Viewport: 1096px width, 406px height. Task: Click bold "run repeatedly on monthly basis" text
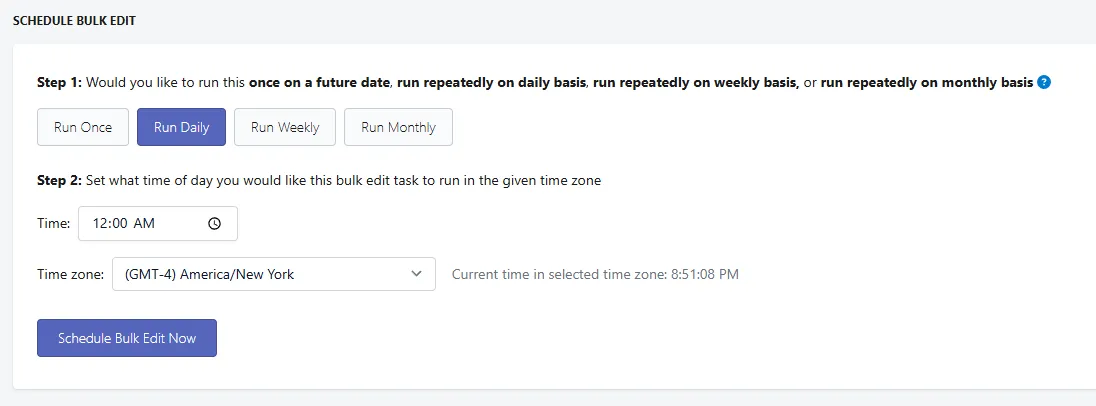[926, 82]
